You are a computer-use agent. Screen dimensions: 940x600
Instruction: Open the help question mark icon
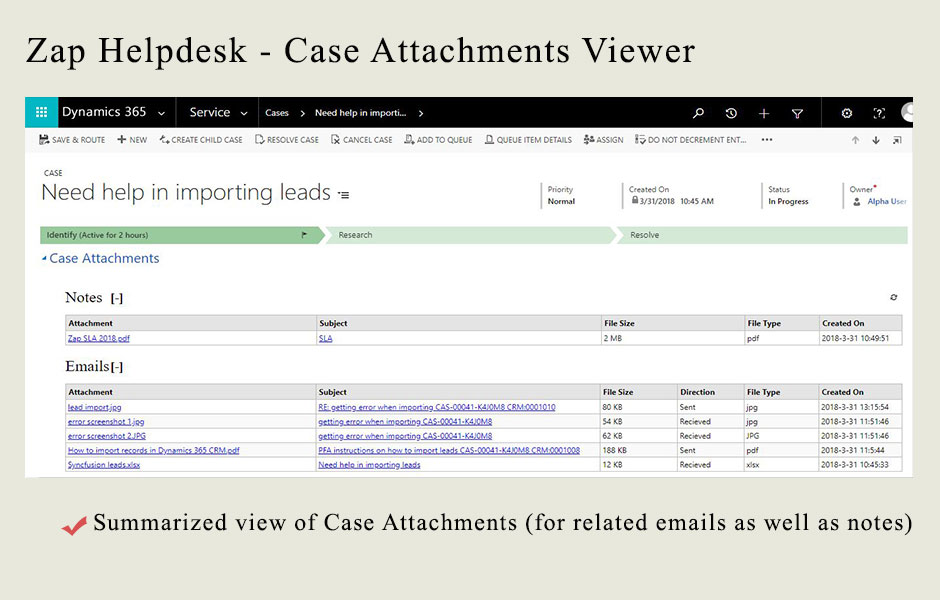[879, 113]
